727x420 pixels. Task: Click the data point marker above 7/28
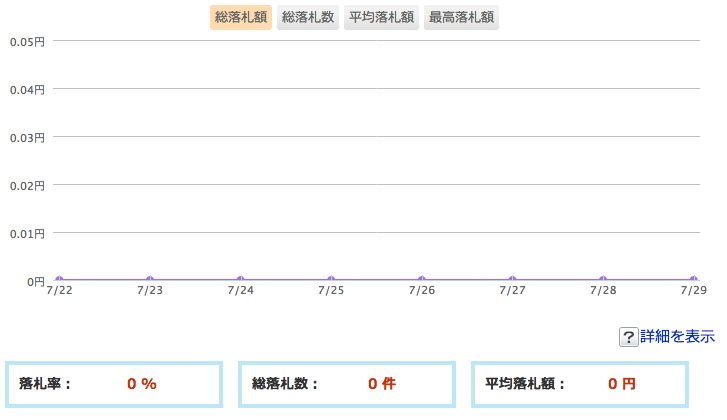[x=603, y=280]
